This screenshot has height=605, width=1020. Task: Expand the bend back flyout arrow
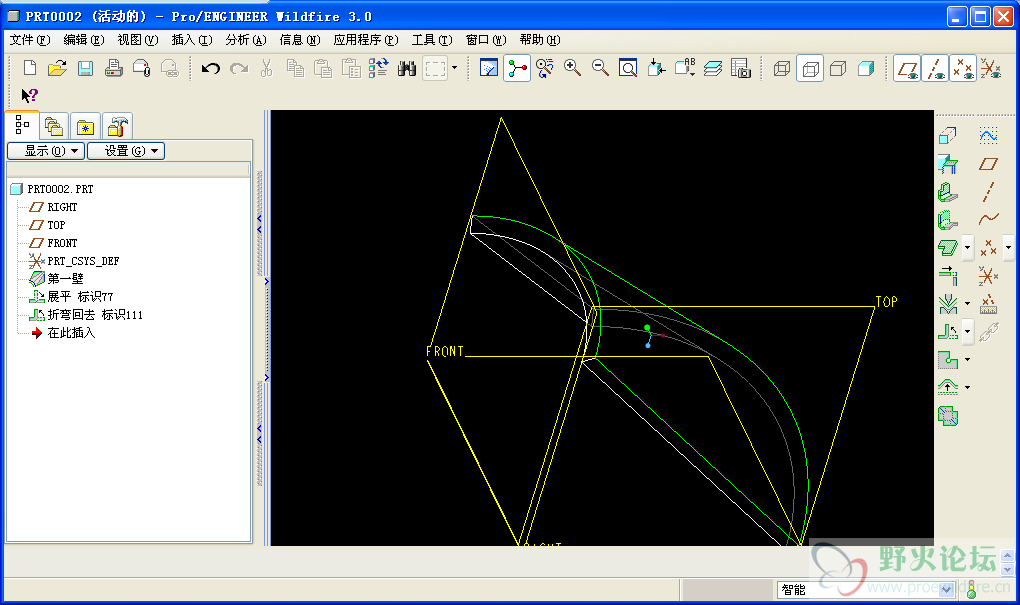(x=967, y=332)
